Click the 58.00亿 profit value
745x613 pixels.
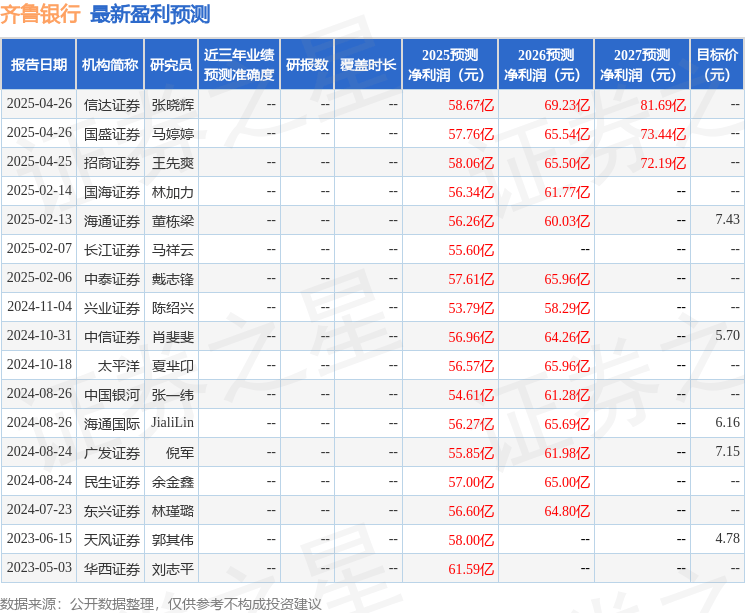(x=471, y=540)
